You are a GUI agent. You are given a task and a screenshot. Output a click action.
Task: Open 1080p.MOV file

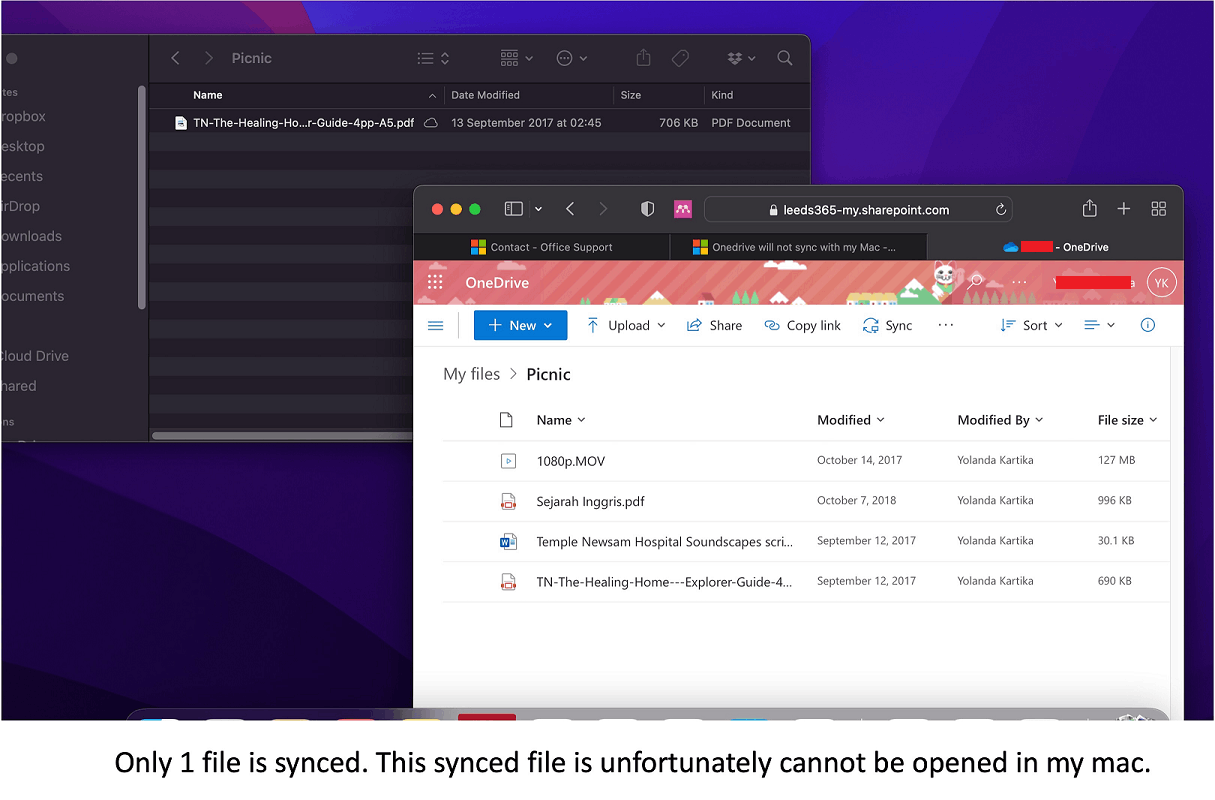(571, 461)
